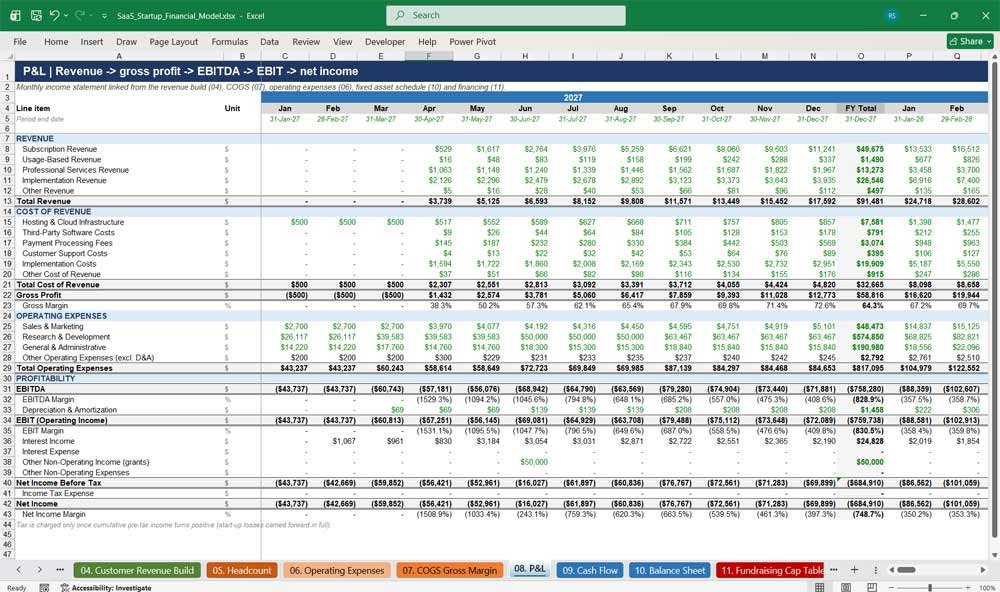Viewport: 1000px width, 592px height.
Task: Go to previous sheet tab arrow
Action: [18, 570]
